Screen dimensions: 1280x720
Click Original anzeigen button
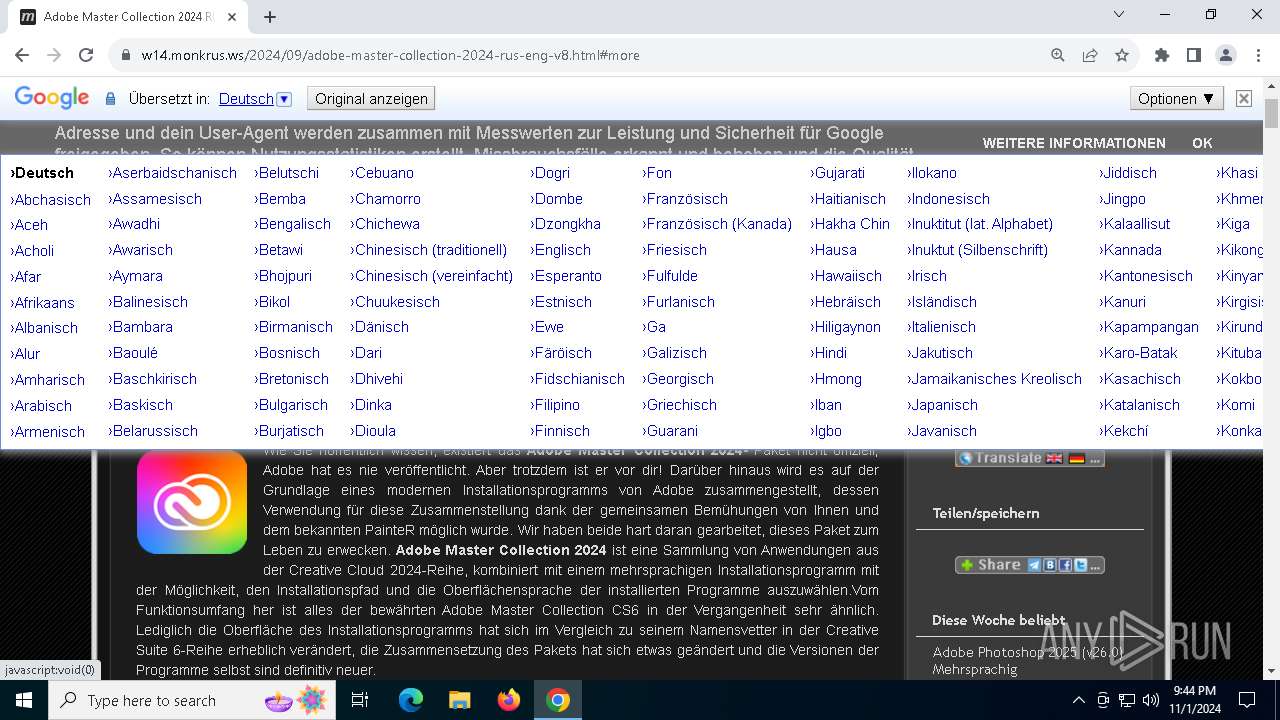click(371, 99)
